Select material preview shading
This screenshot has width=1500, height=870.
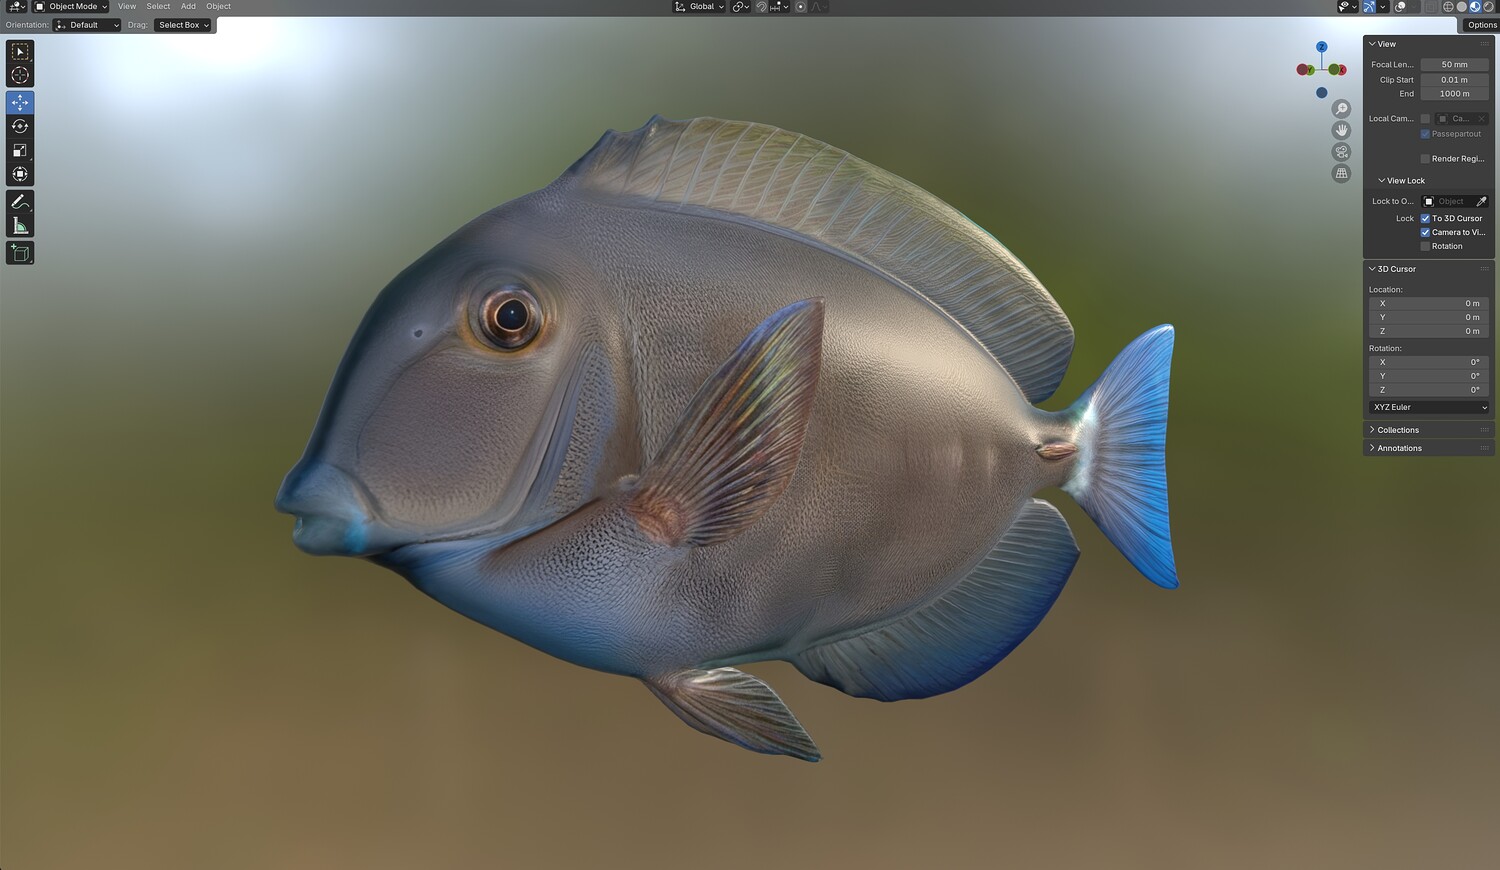1475,6
